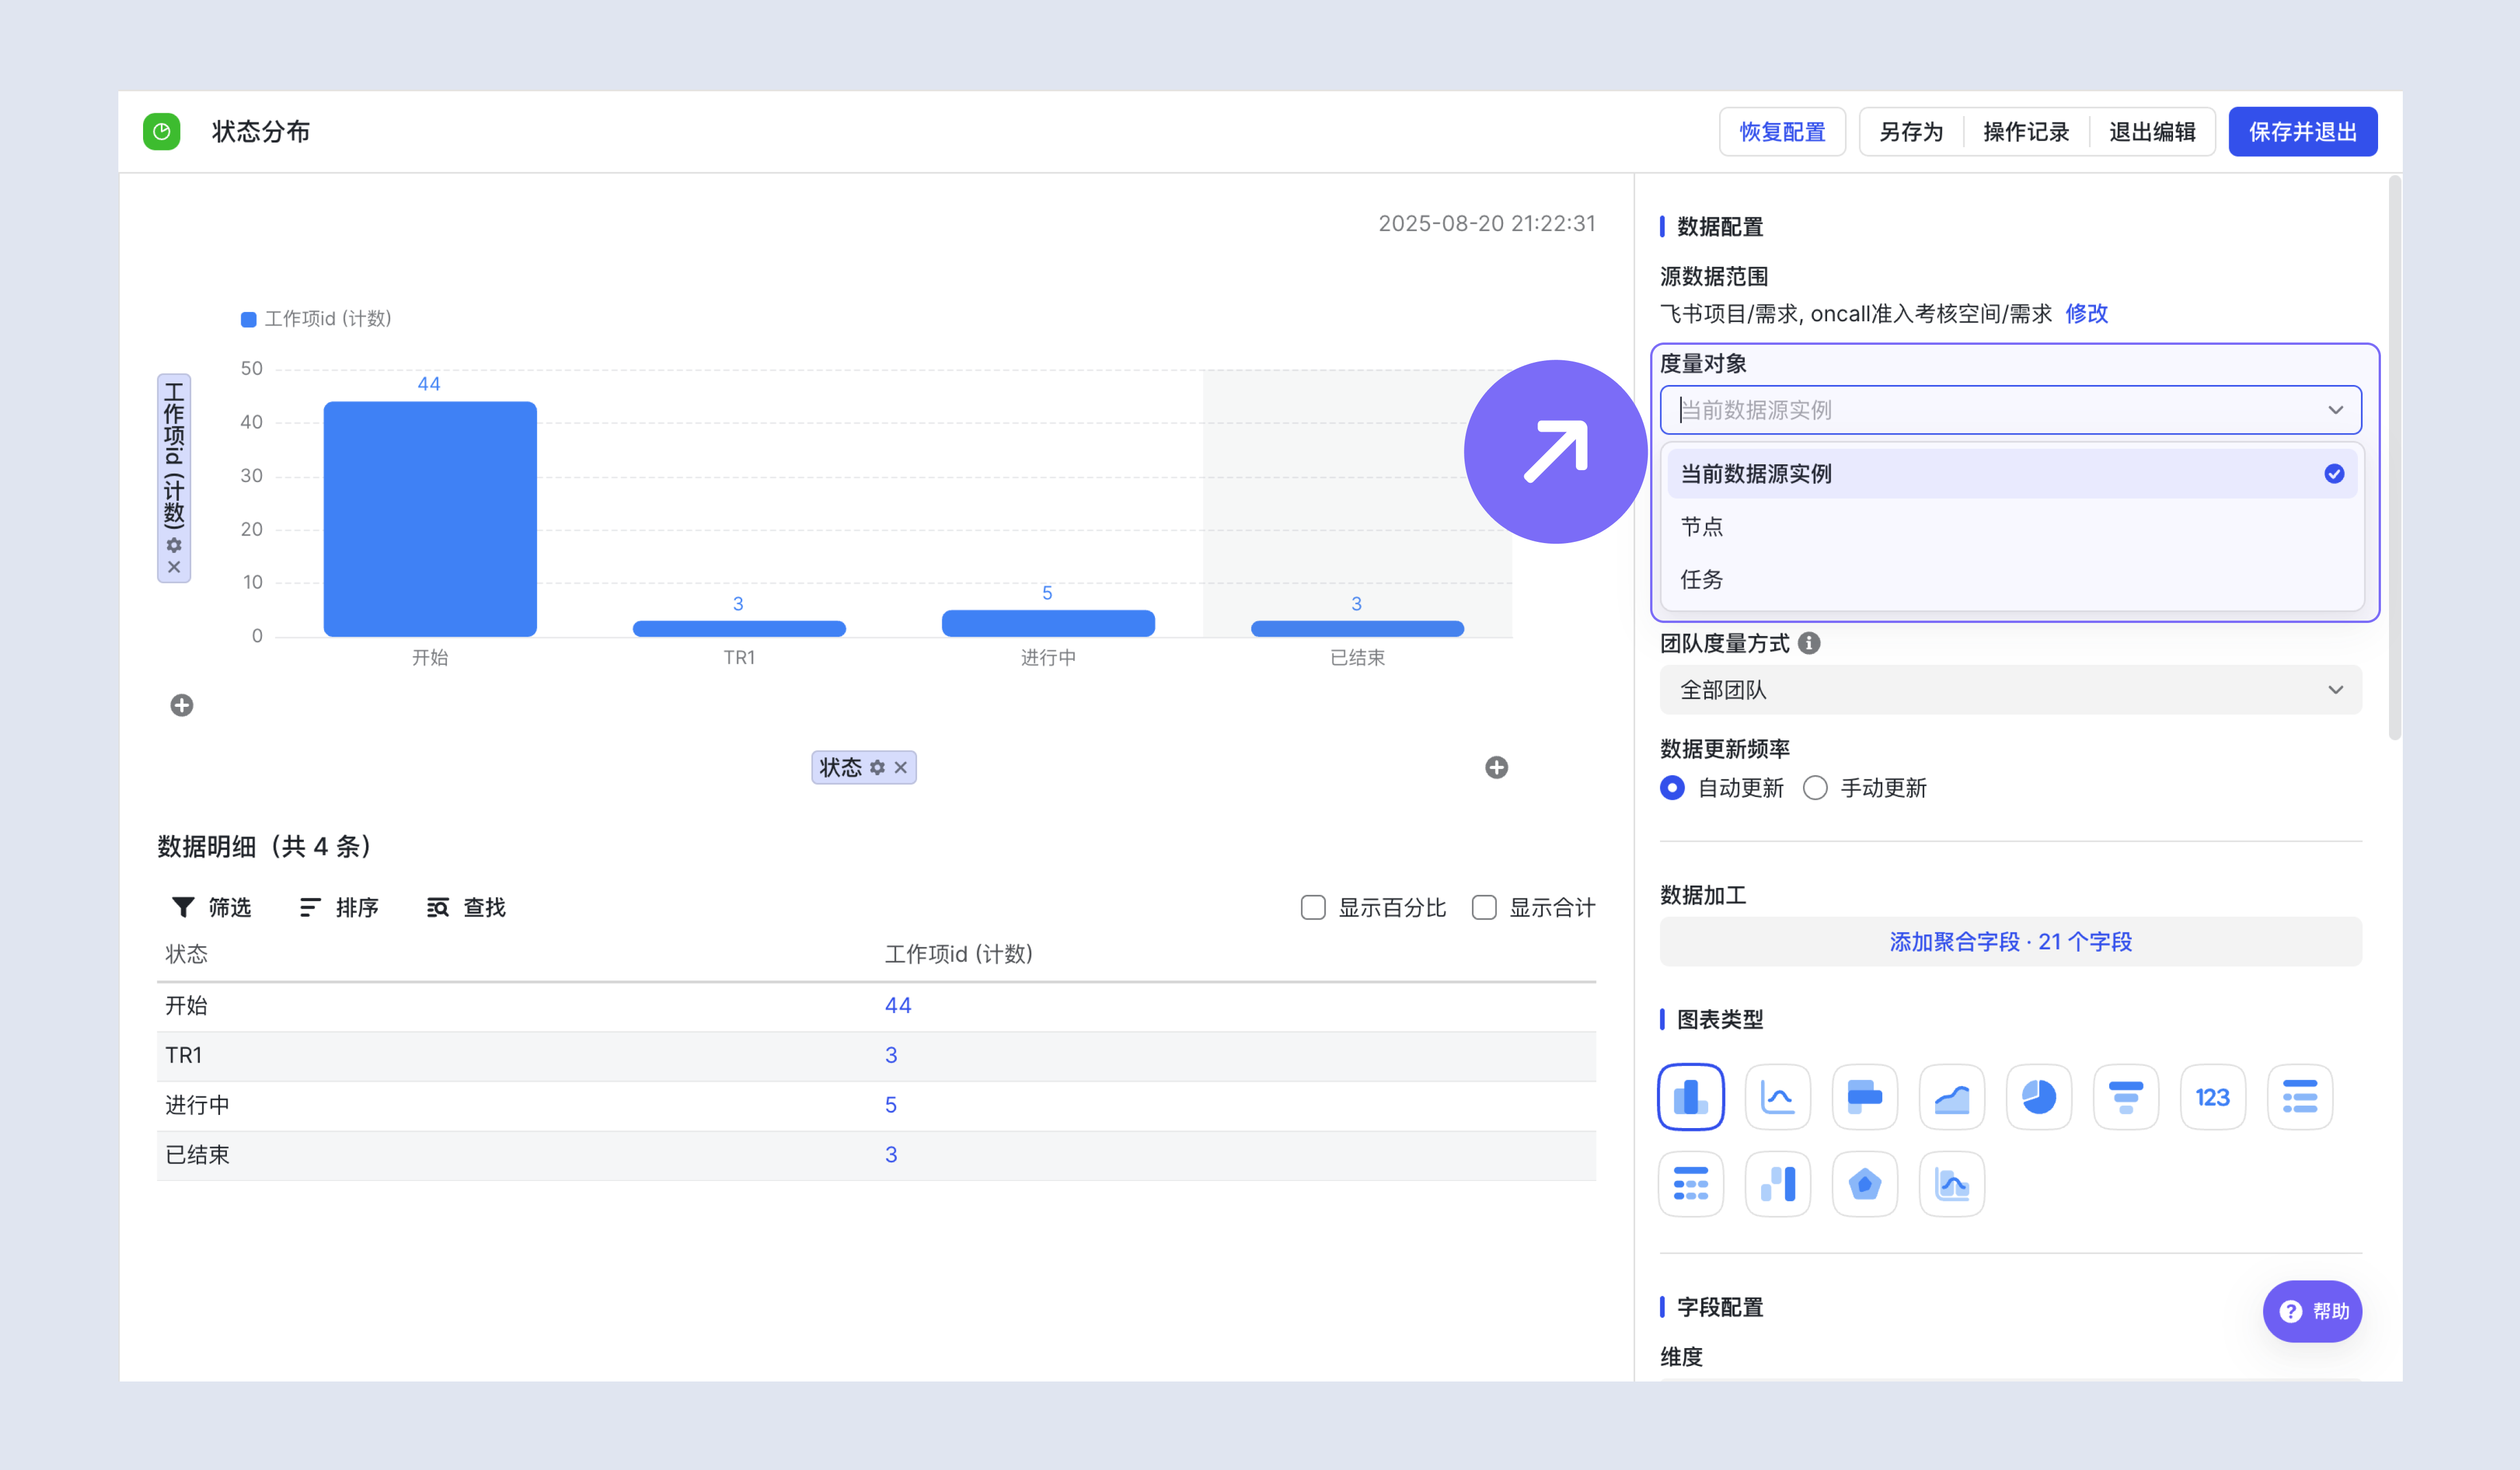Open the gear settings on 状态 chip
The height and width of the screenshot is (1470, 2520).
point(877,767)
